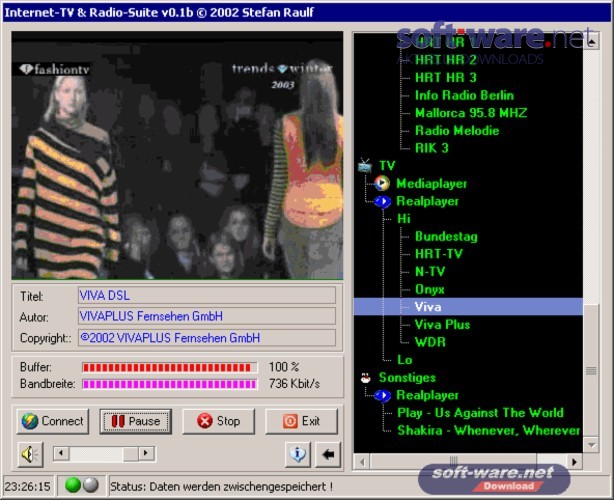Click the Autor field VIVAPLUS Fernsehen GmbH

click(x=207, y=316)
